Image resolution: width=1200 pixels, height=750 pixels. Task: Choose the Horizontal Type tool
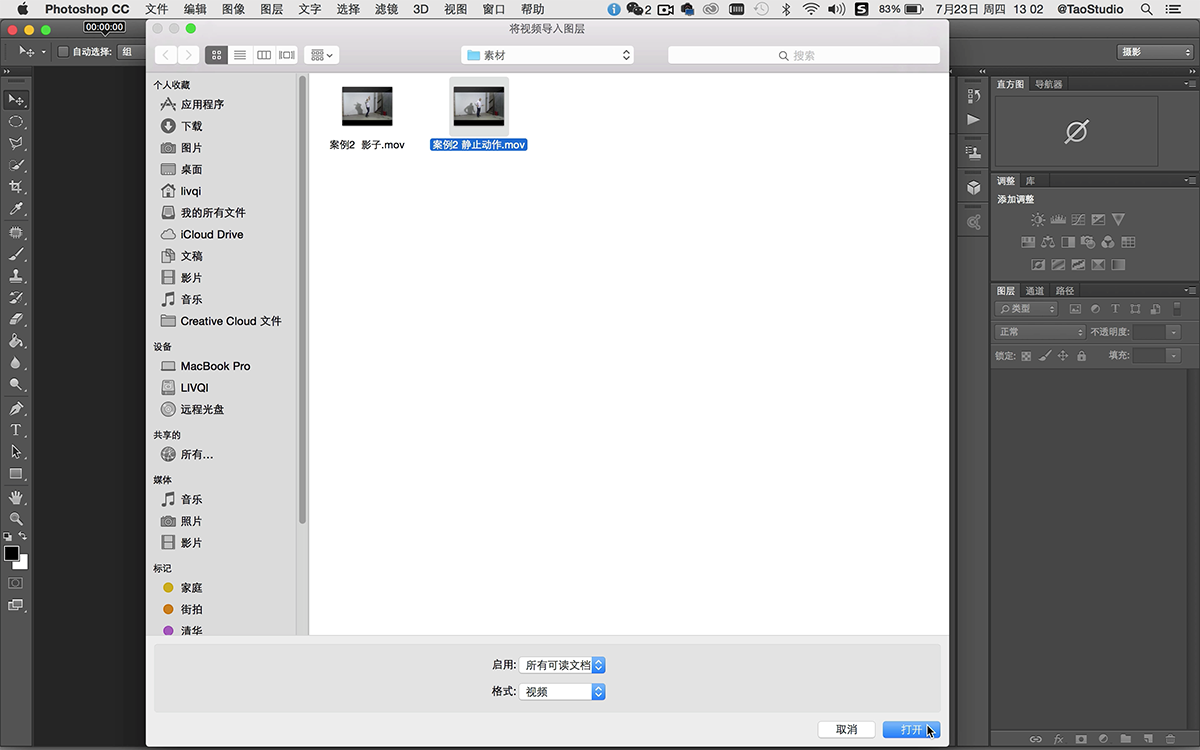click(x=16, y=430)
